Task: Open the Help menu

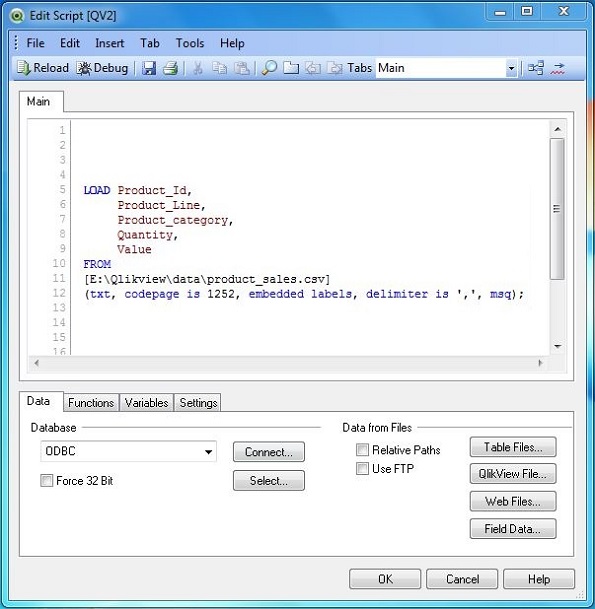Action: tap(232, 43)
